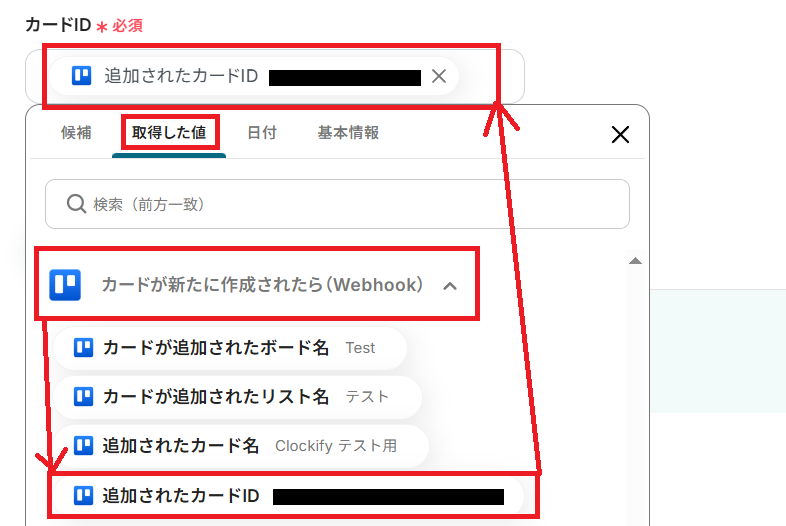
Task: Click the カードが新たに作成されたら(Webhook) header
Action: 257,284
